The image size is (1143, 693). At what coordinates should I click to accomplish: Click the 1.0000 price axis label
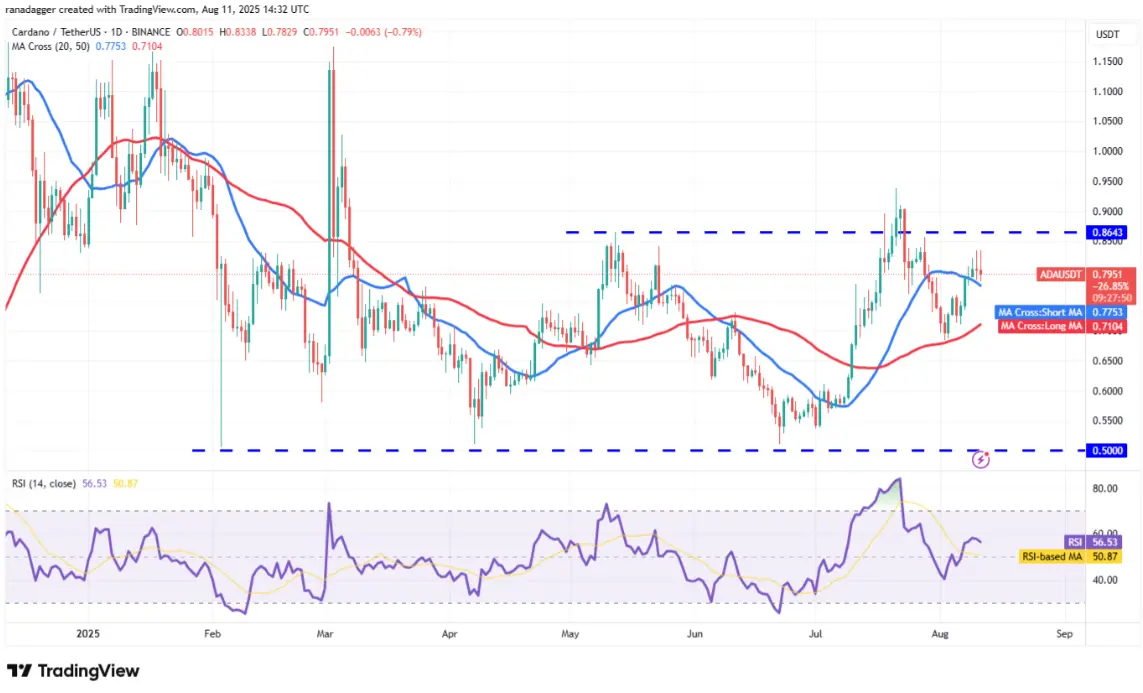[1107, 151]
